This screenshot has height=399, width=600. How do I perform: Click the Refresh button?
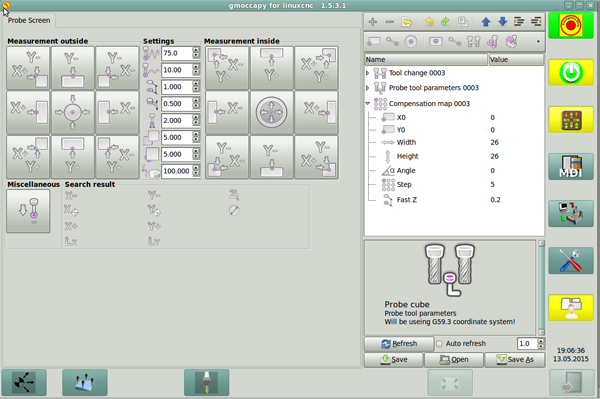click(x=399, y=344)
